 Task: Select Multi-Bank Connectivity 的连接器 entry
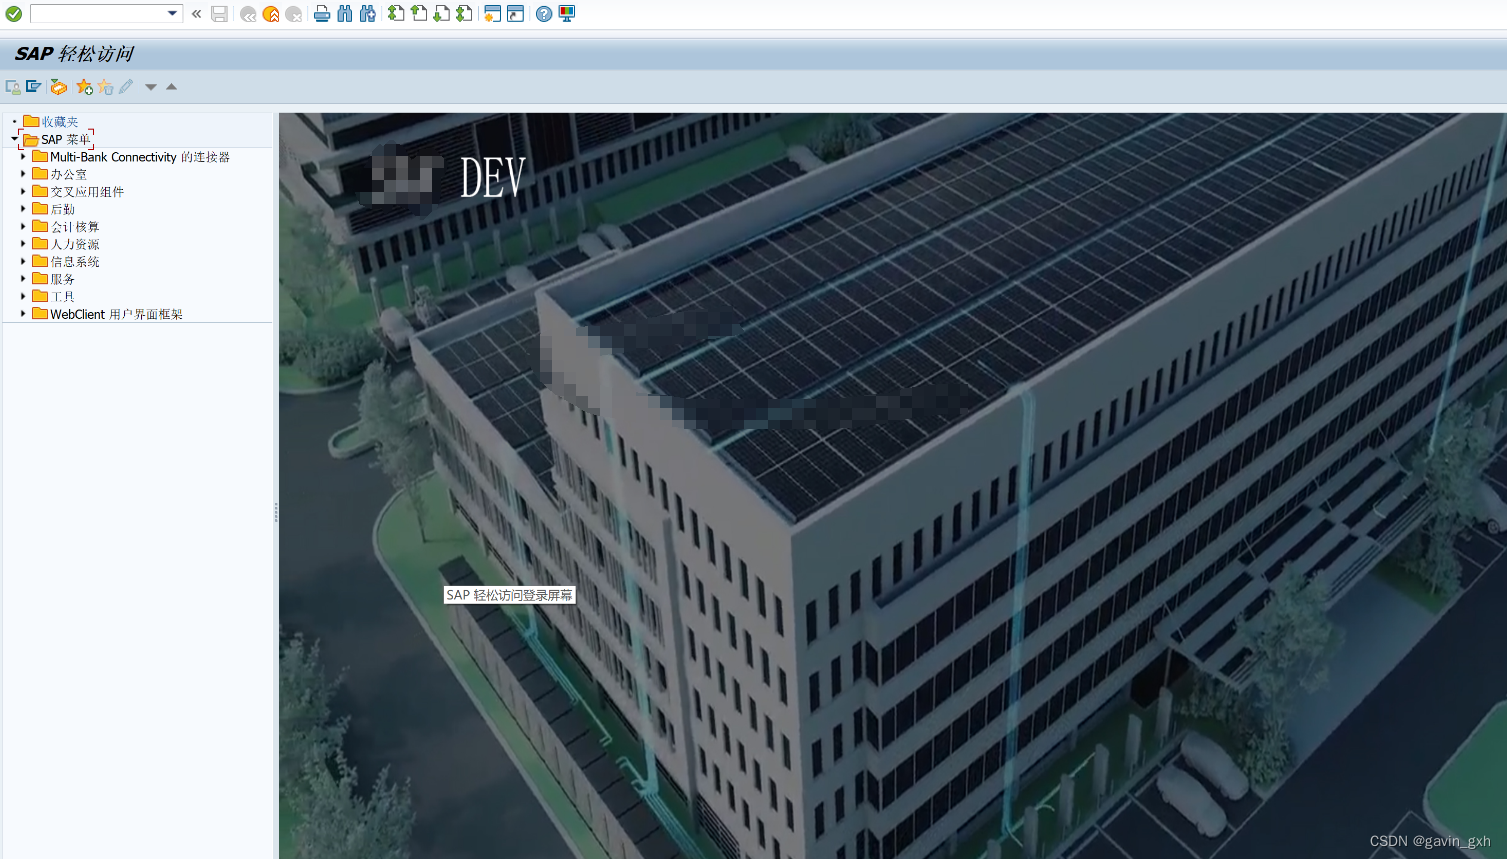click(x=131, y=157)
